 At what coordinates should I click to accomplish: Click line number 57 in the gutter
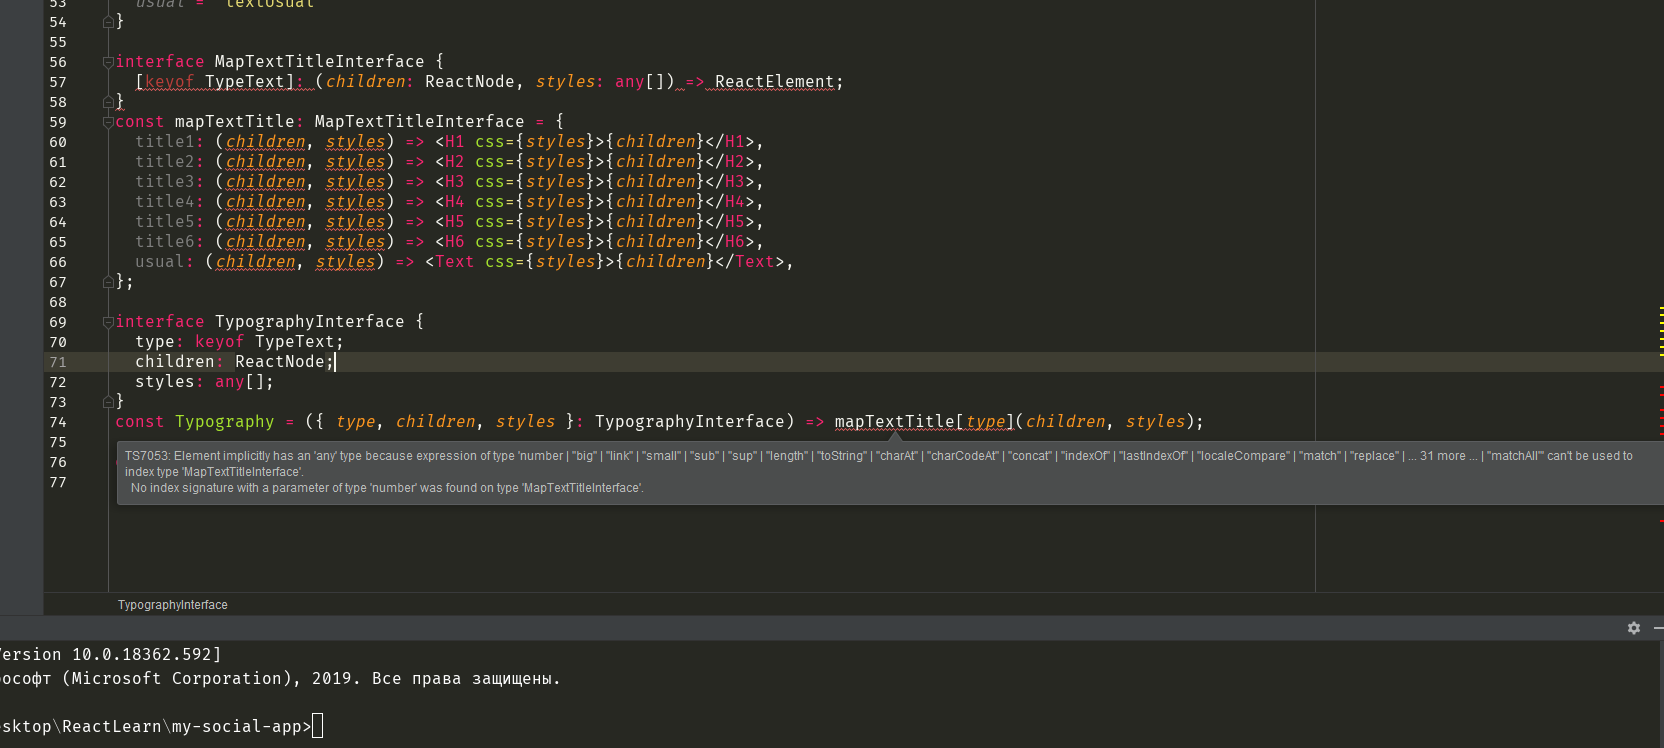58,82
